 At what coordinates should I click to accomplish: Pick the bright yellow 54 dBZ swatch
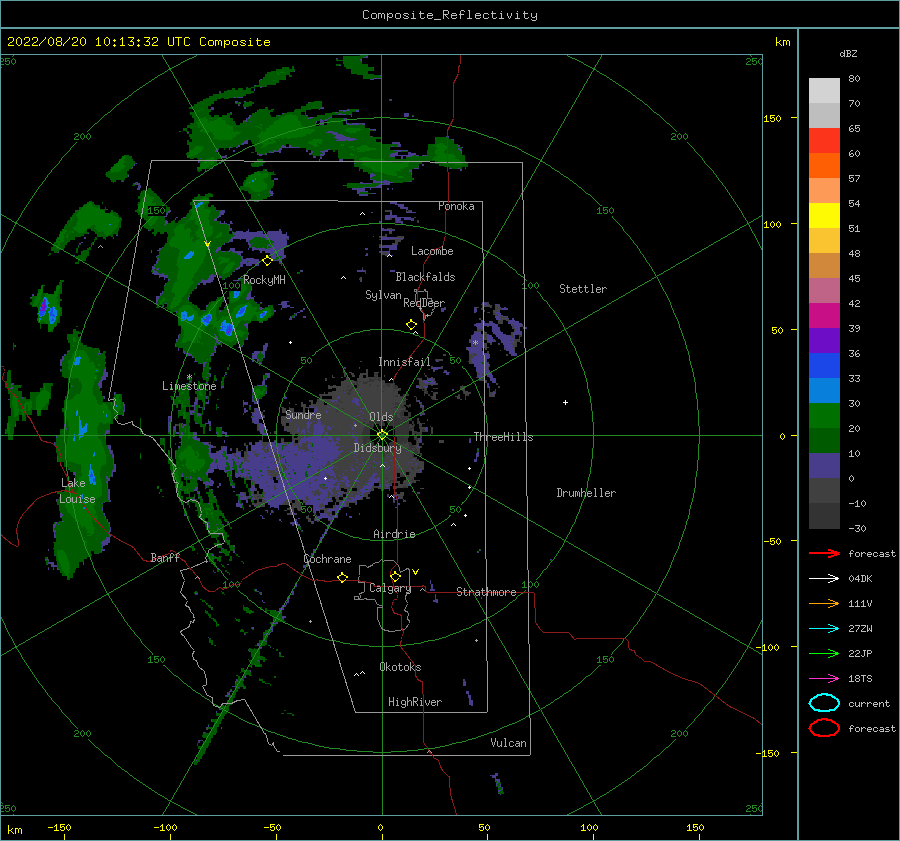click(824, 215)
